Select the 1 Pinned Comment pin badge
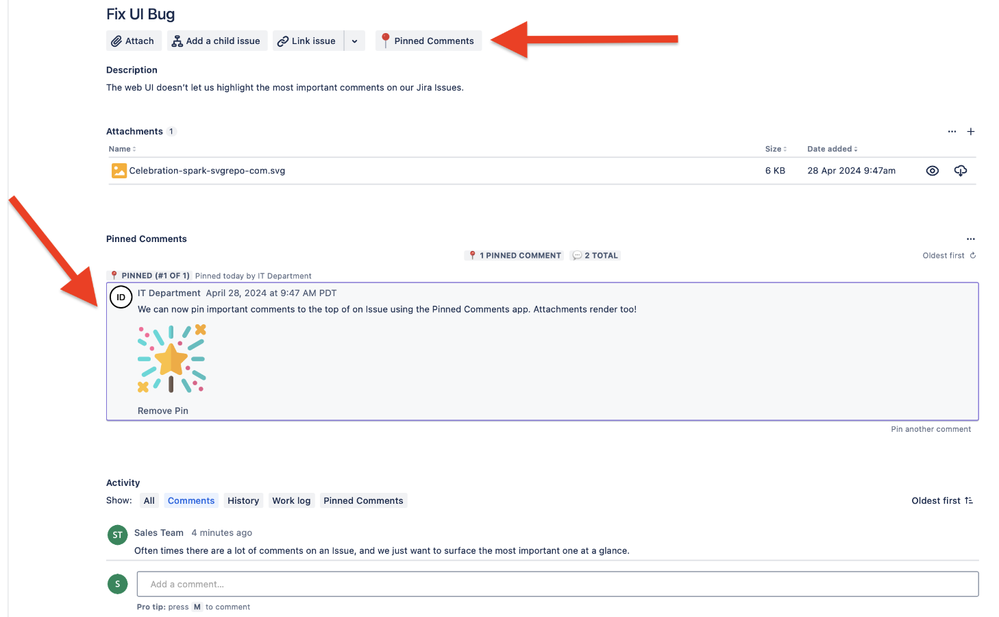Screen dimensions: 999x617 [514, 255]
